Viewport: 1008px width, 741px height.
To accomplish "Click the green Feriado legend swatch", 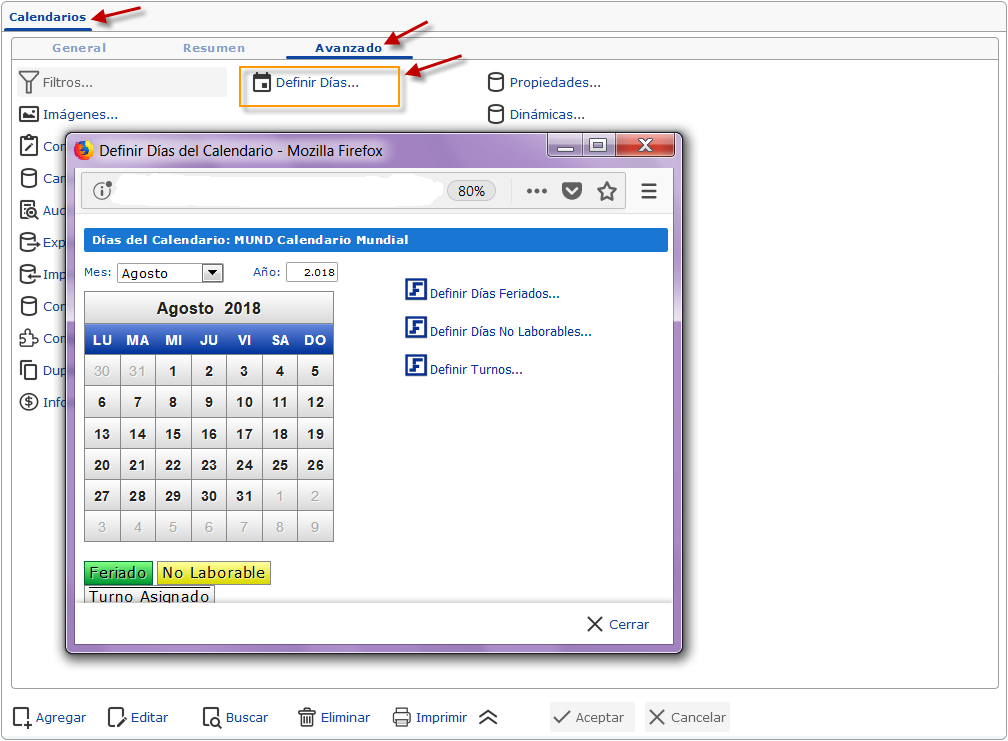I will 118,573.
